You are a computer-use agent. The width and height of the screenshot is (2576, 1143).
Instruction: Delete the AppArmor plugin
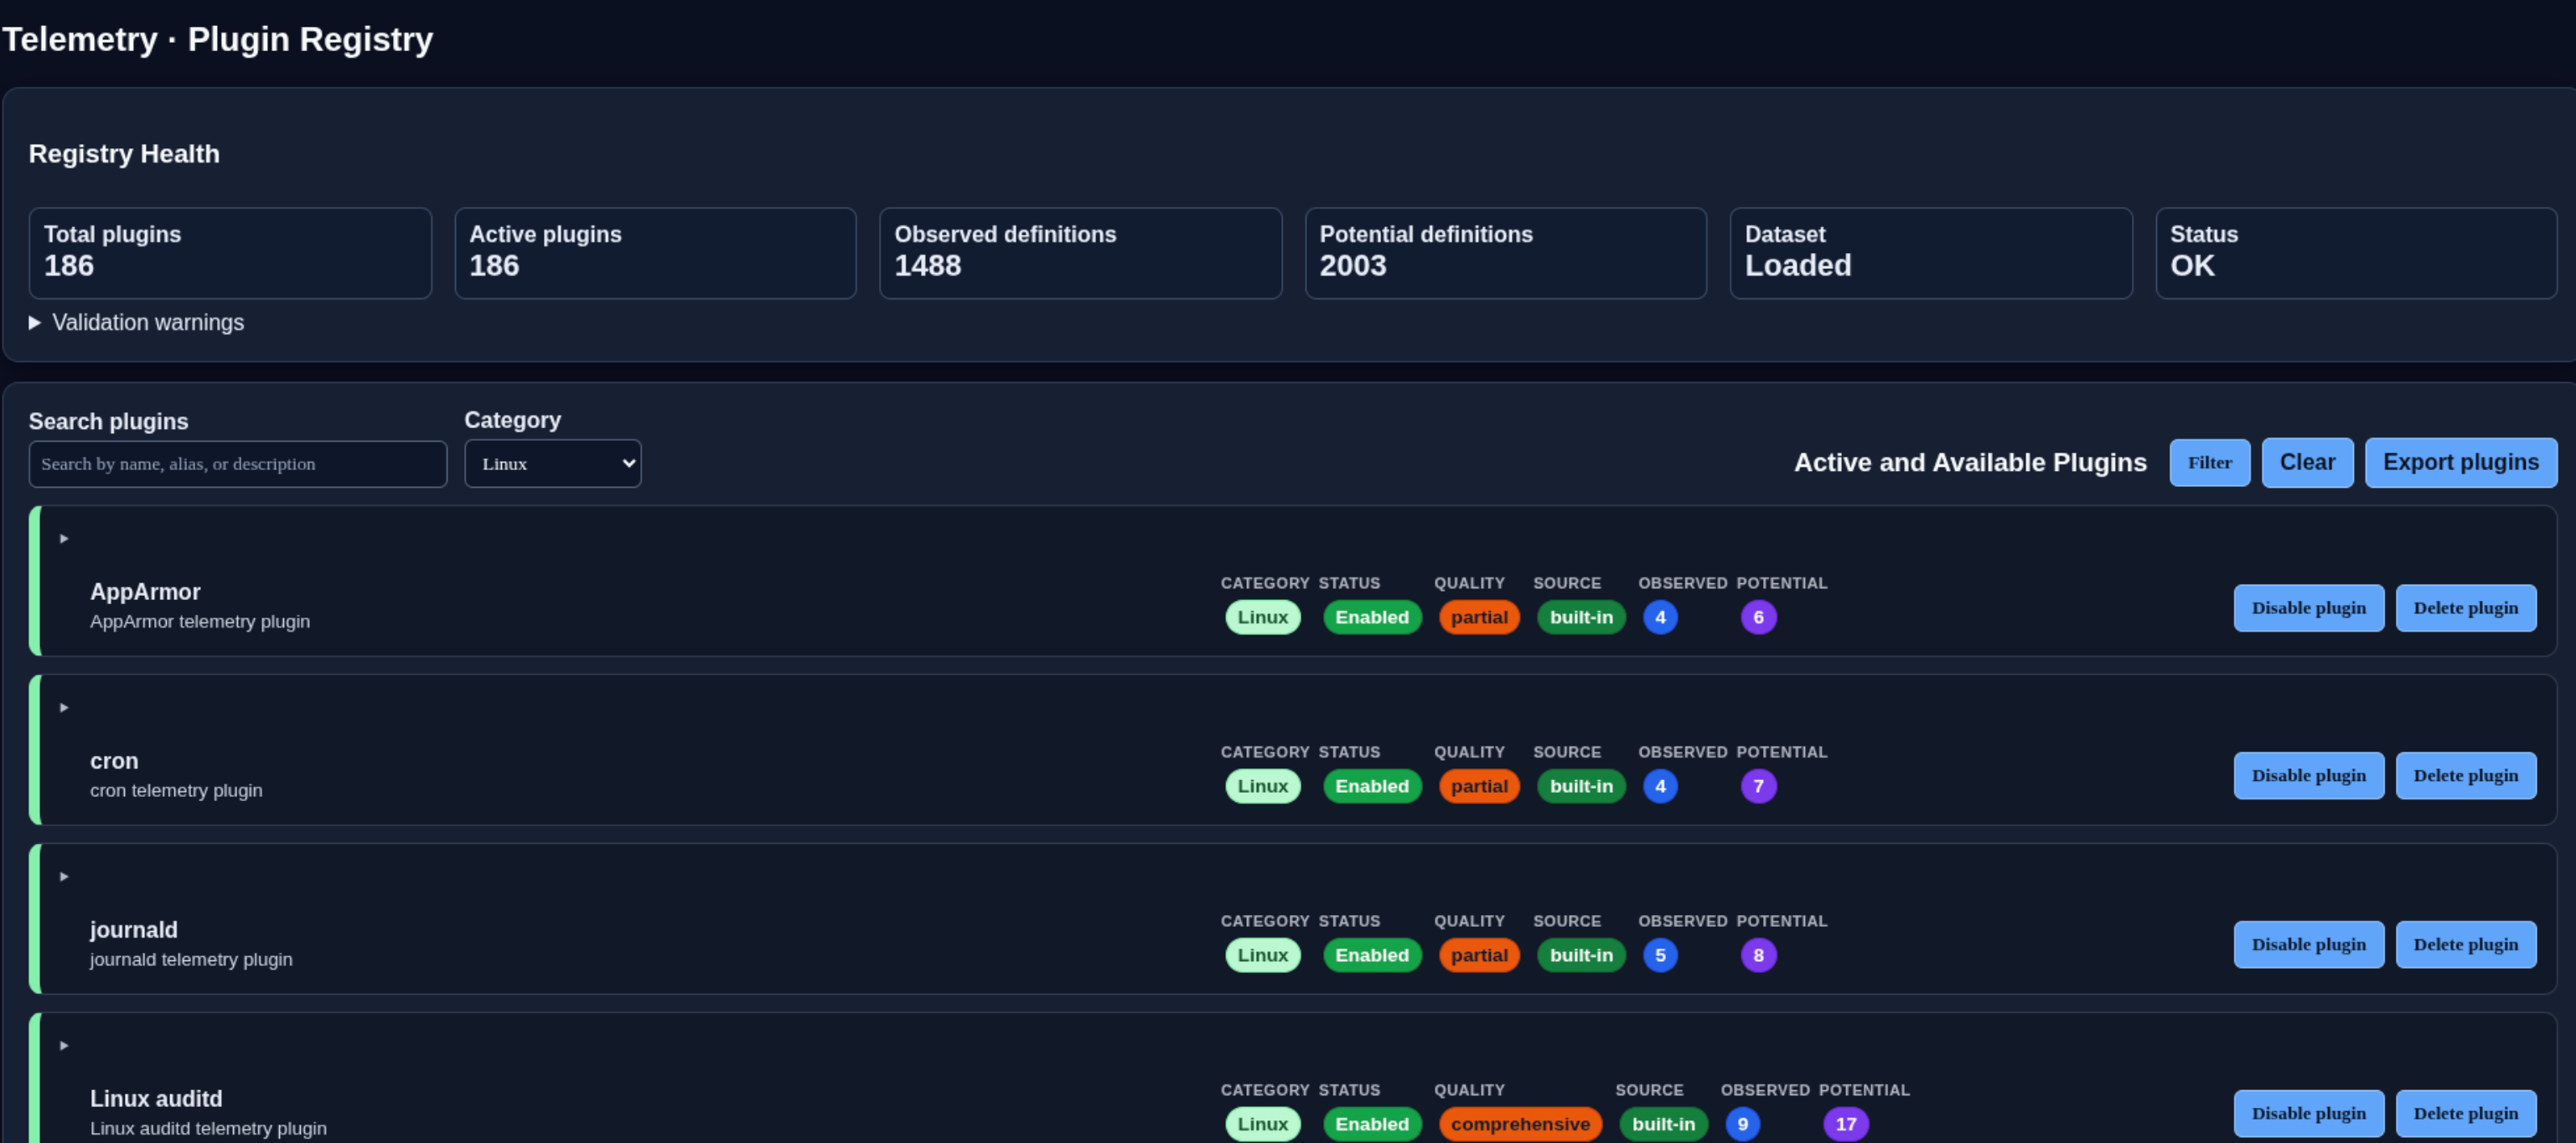pyautogui.click(x=2465, y=607)
